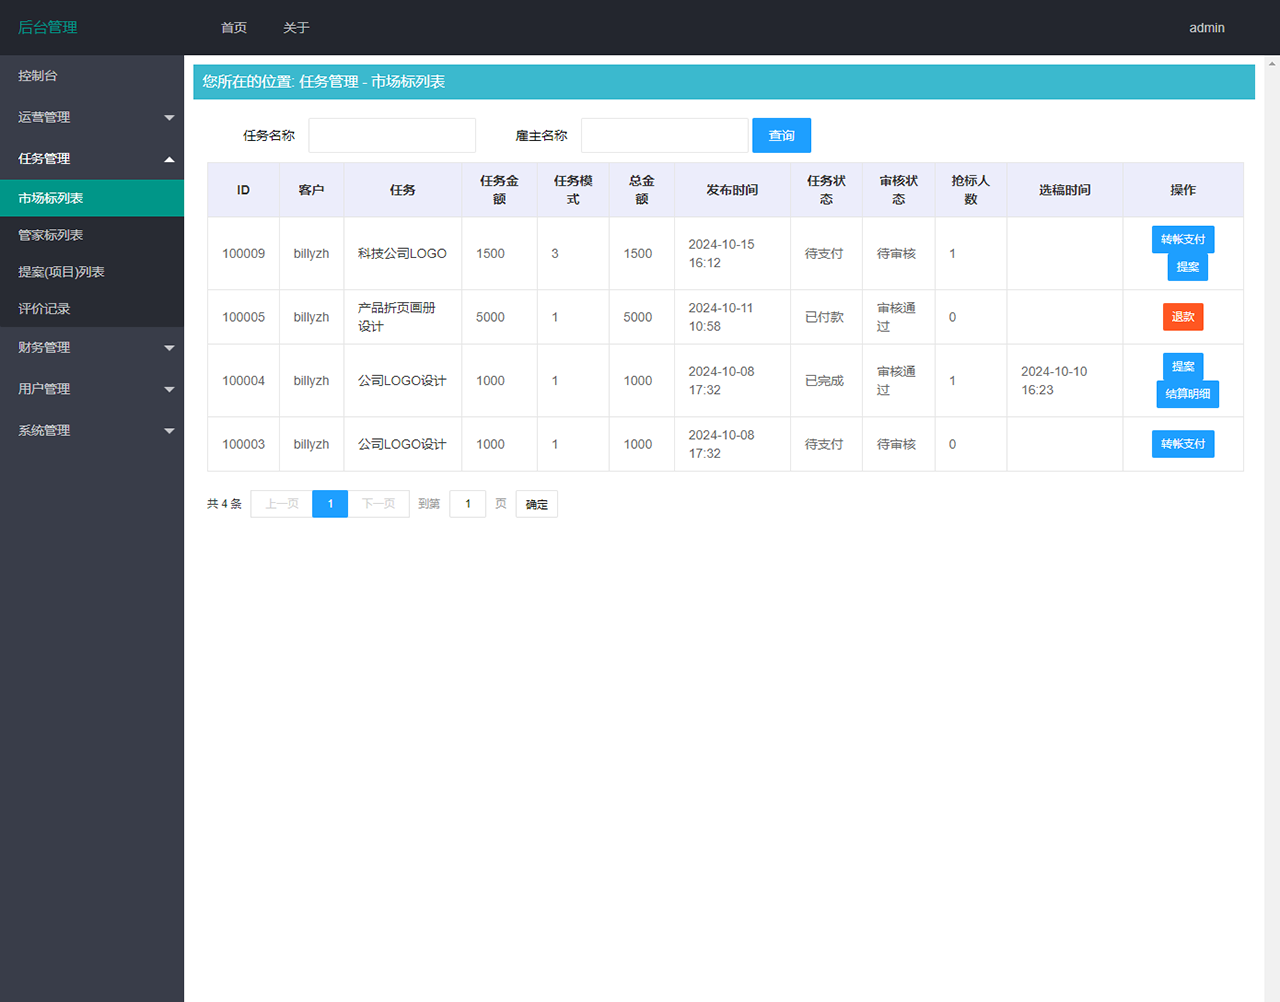Select task ID 100004 cell

[244, 381]
